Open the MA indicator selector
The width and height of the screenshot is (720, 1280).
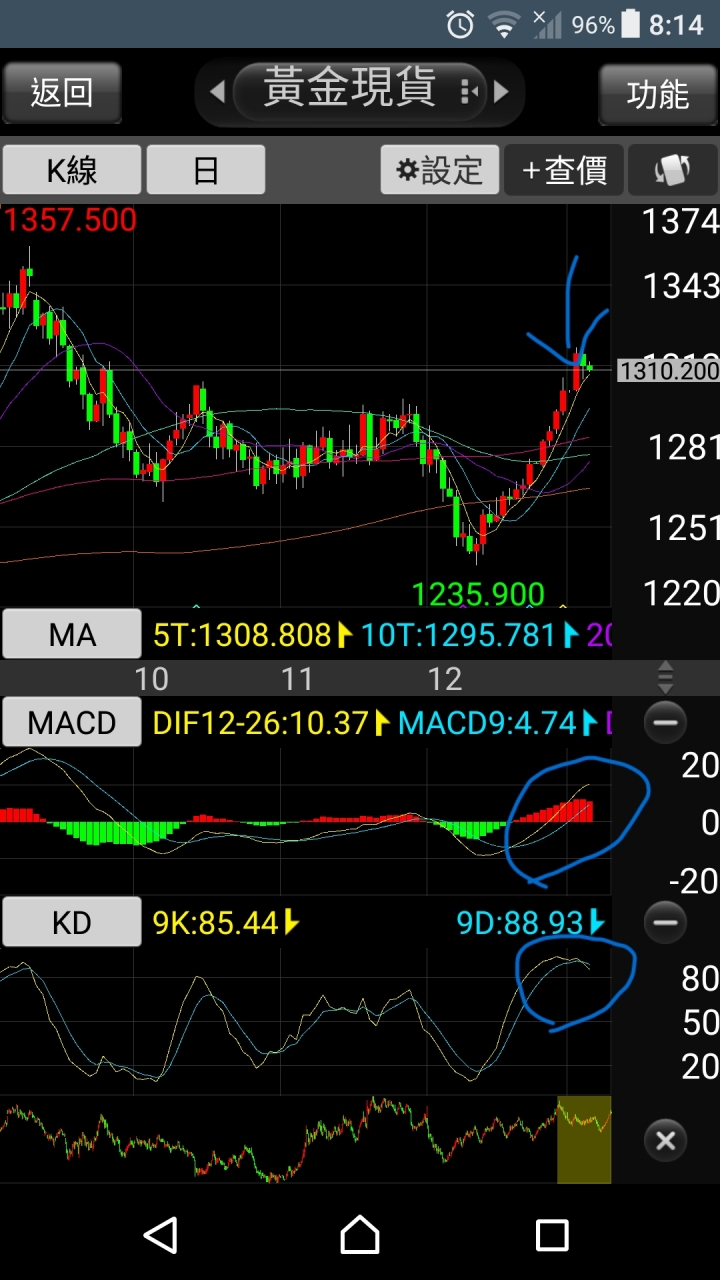(x=72, y=634)
